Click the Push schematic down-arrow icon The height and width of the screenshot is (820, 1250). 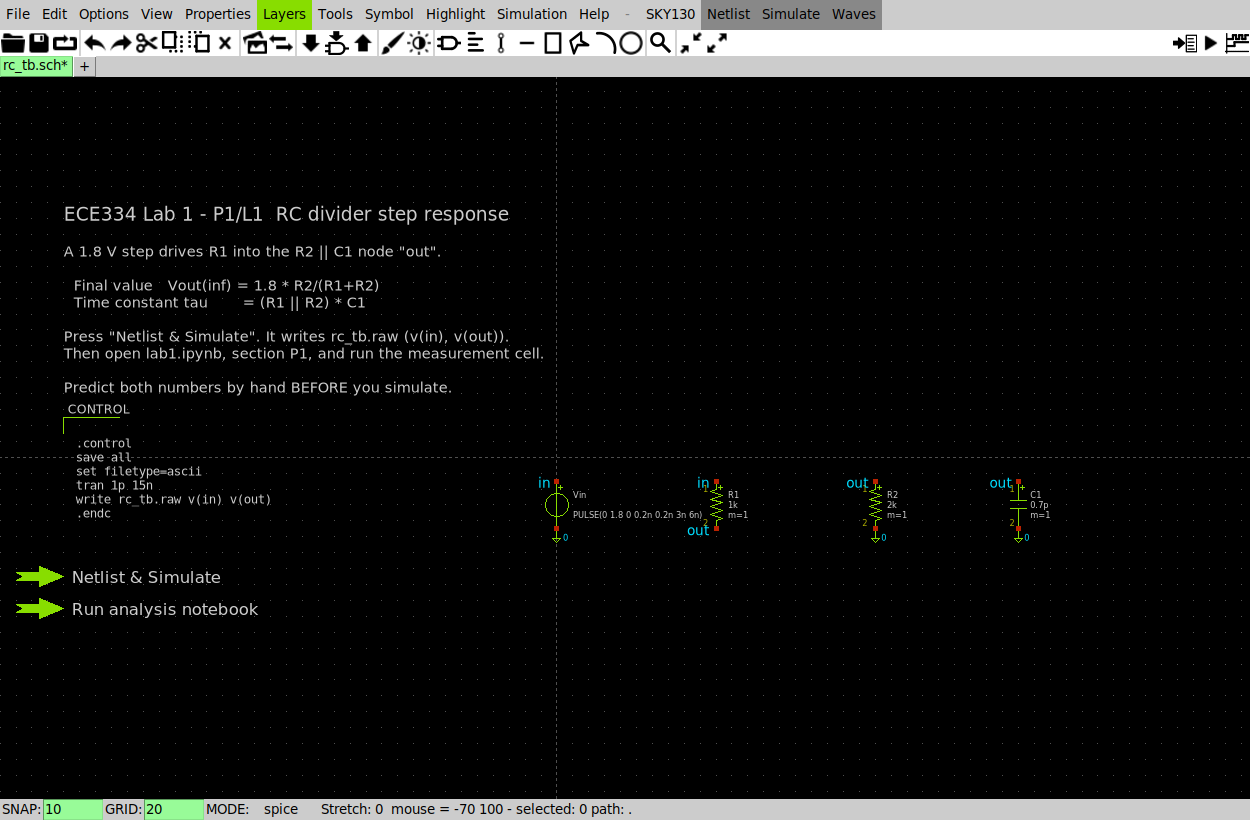coord(310,43)
